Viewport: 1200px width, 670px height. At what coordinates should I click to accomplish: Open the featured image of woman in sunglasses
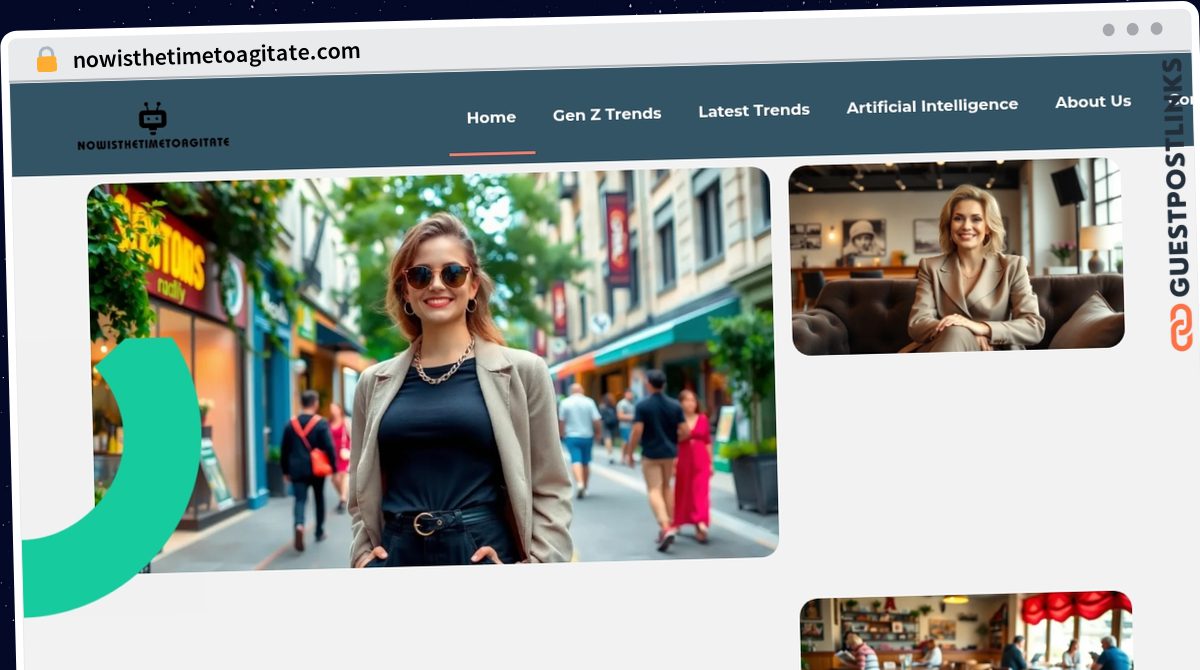(x=432, y=370)
